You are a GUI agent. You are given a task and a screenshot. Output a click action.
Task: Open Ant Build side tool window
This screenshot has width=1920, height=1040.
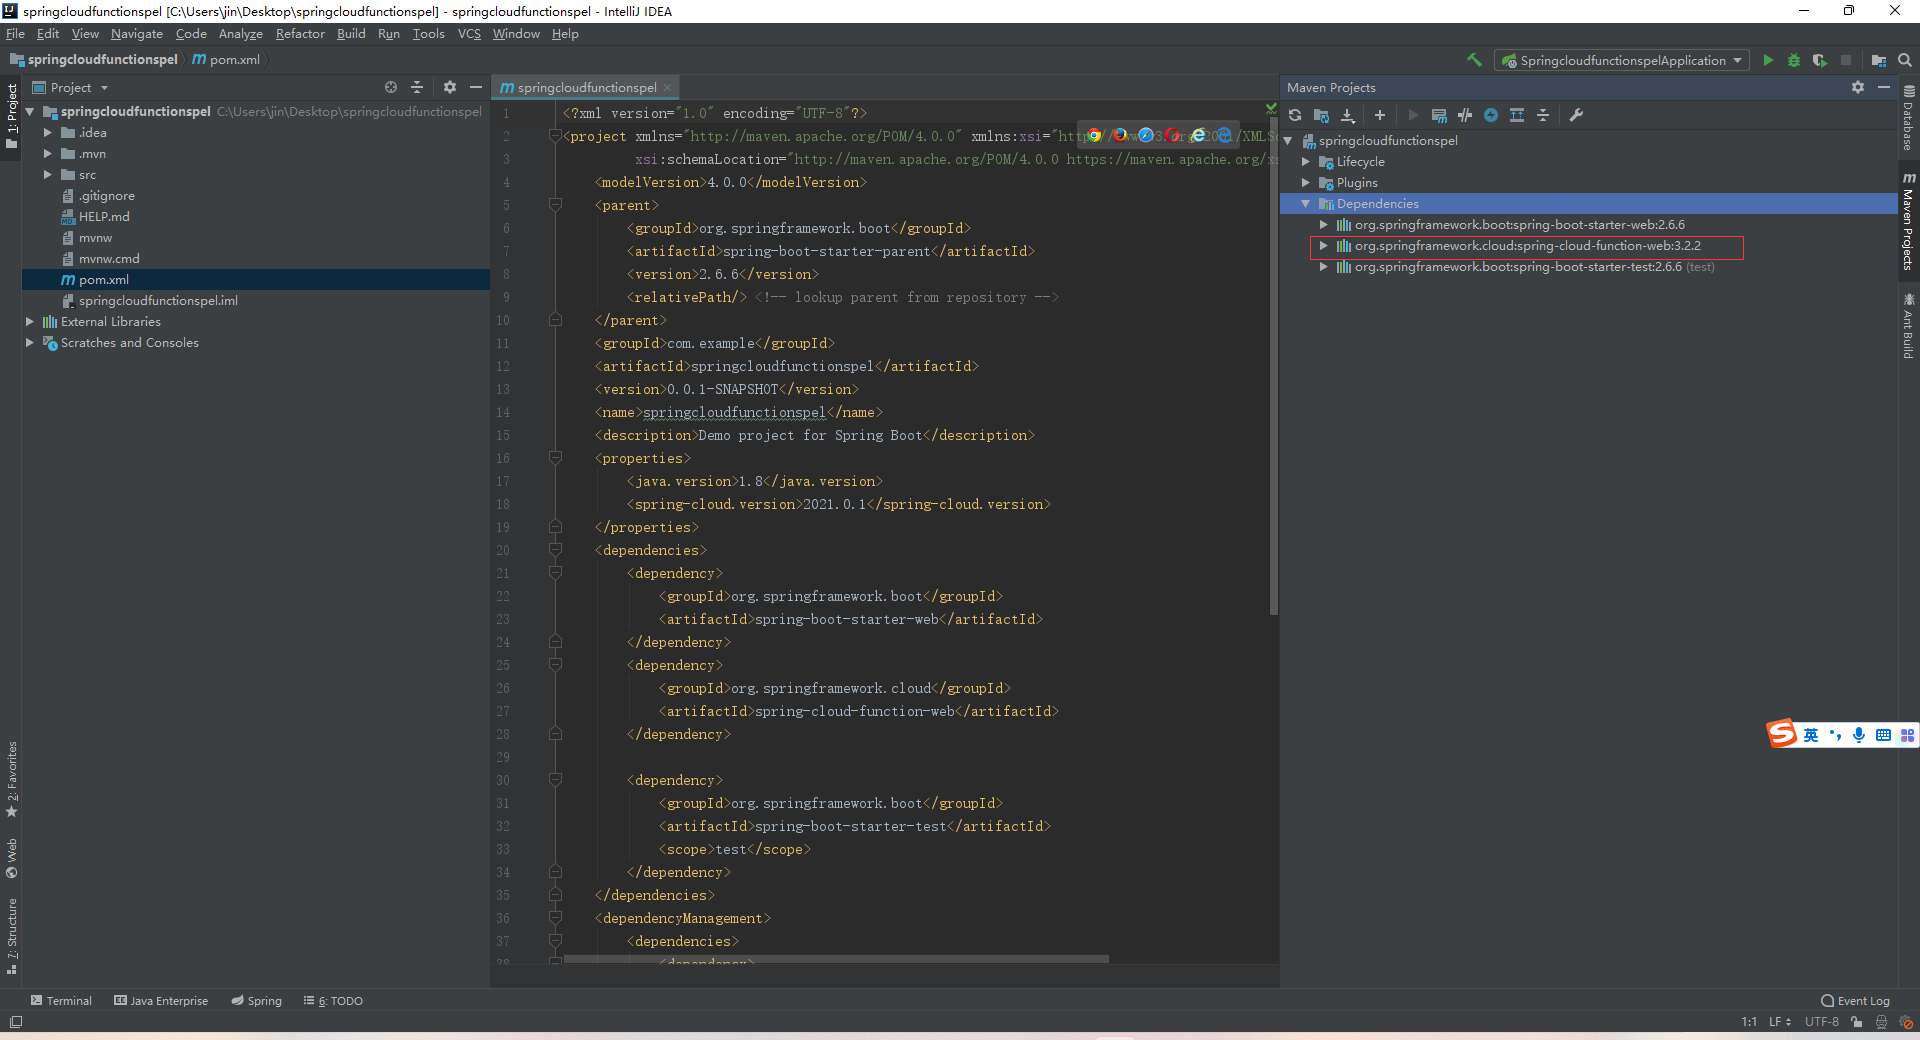(1909, 326)
